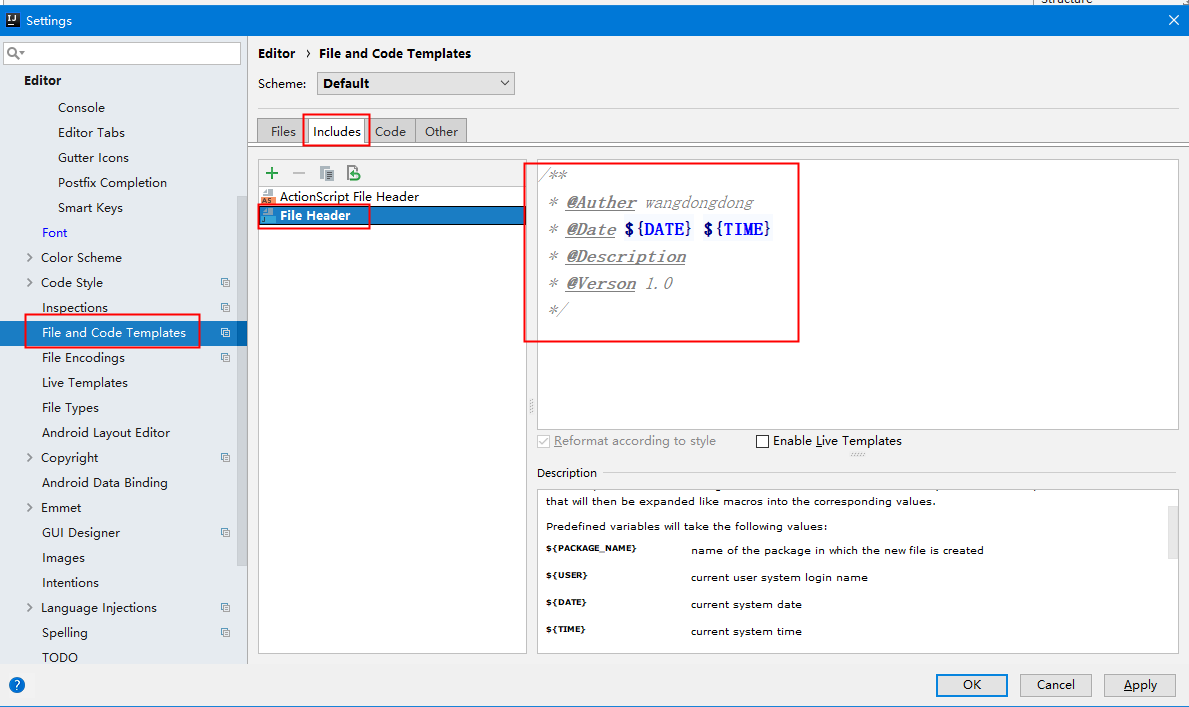
Task: Click the copy icon next to GUI Designer
Action: (x=225, y=533)
